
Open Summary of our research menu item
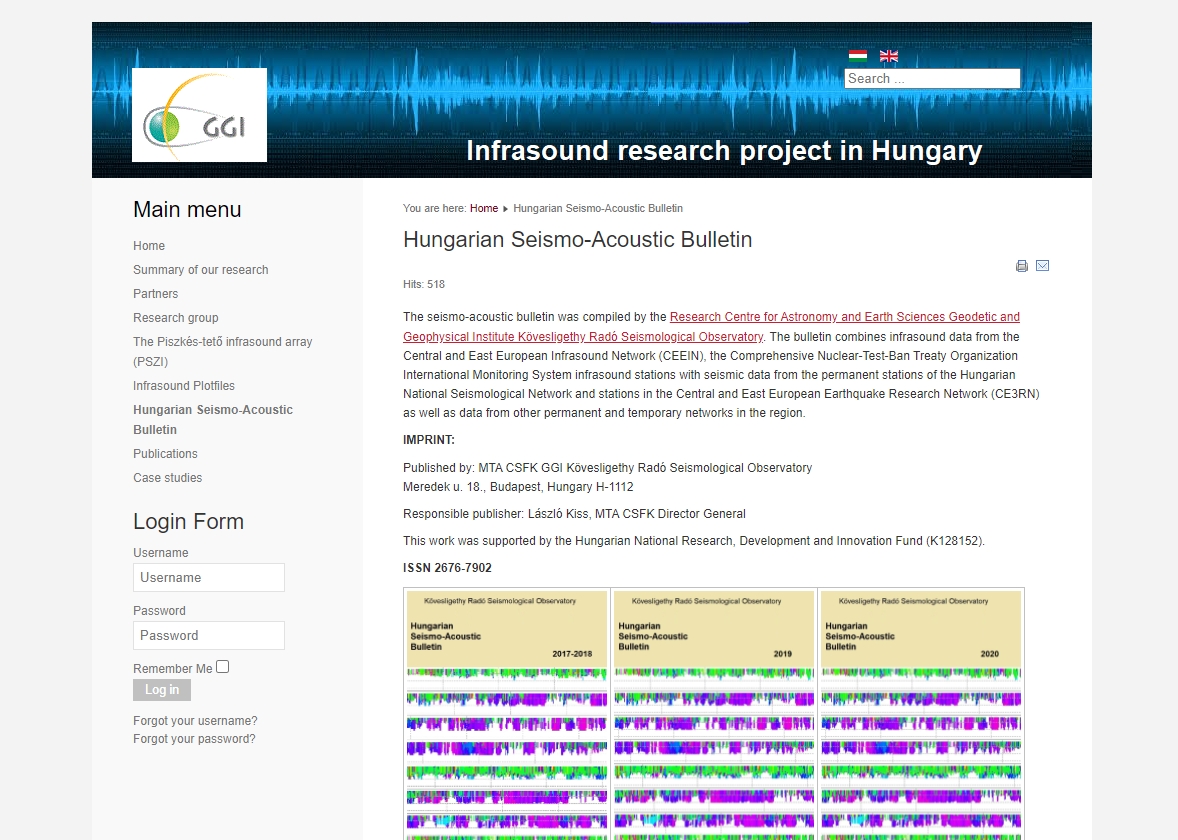(201, 270)
